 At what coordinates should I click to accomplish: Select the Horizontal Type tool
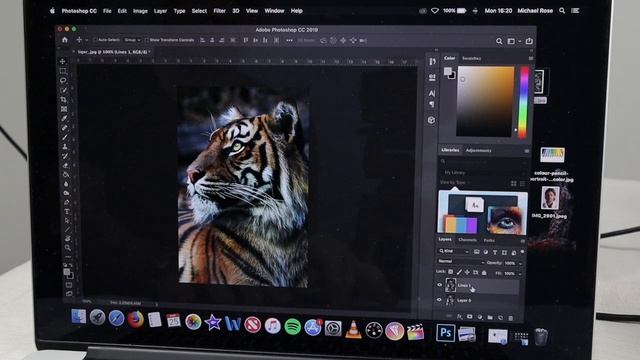(67, 211)
